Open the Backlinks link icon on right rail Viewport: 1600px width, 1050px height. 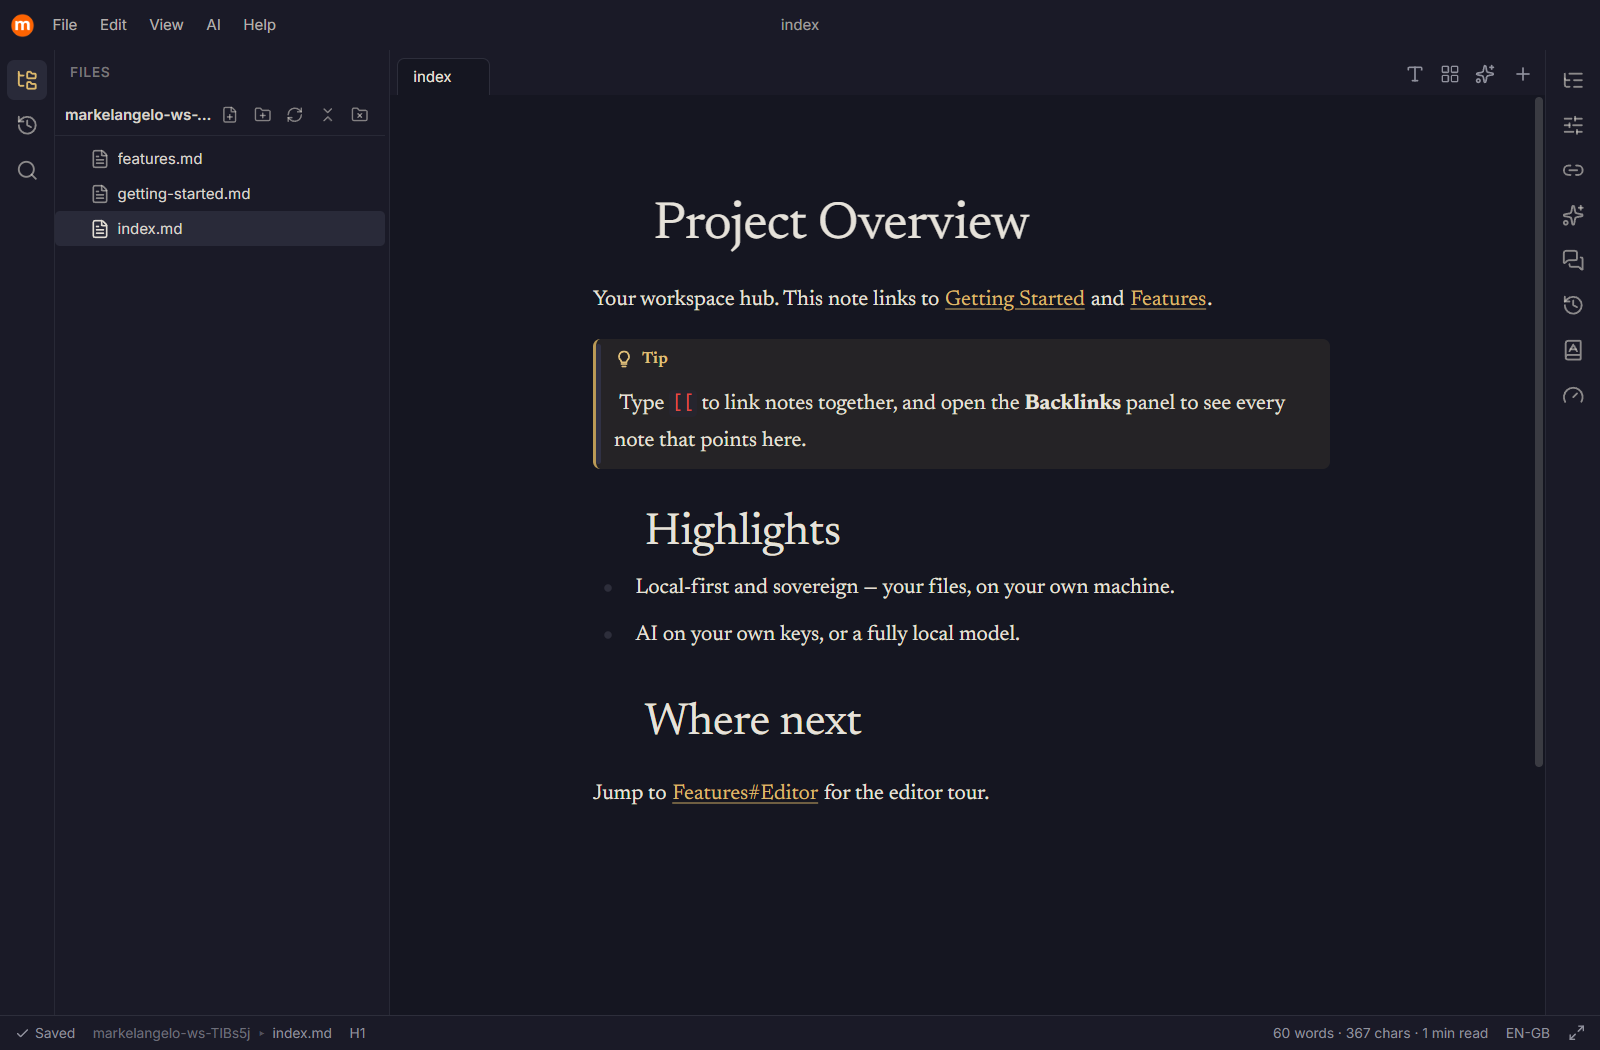click(1573, 170)
